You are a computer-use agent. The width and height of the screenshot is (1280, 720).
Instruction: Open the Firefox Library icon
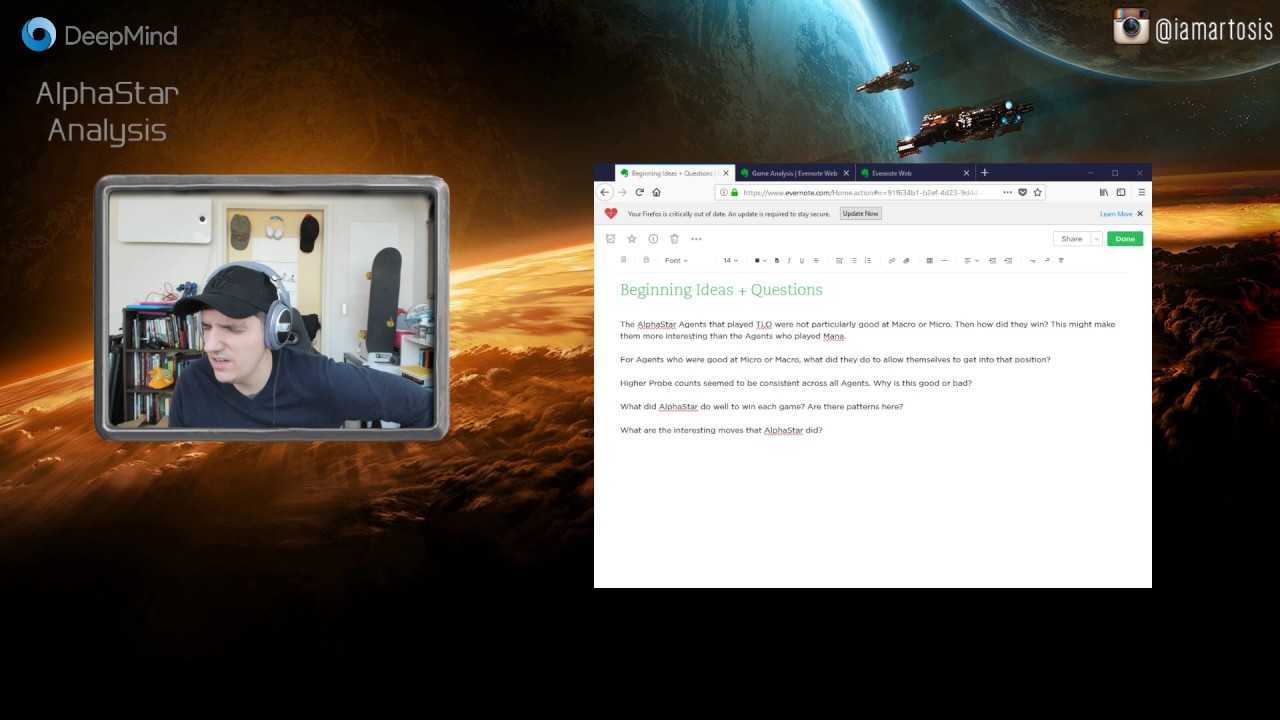coord(1104,192)
